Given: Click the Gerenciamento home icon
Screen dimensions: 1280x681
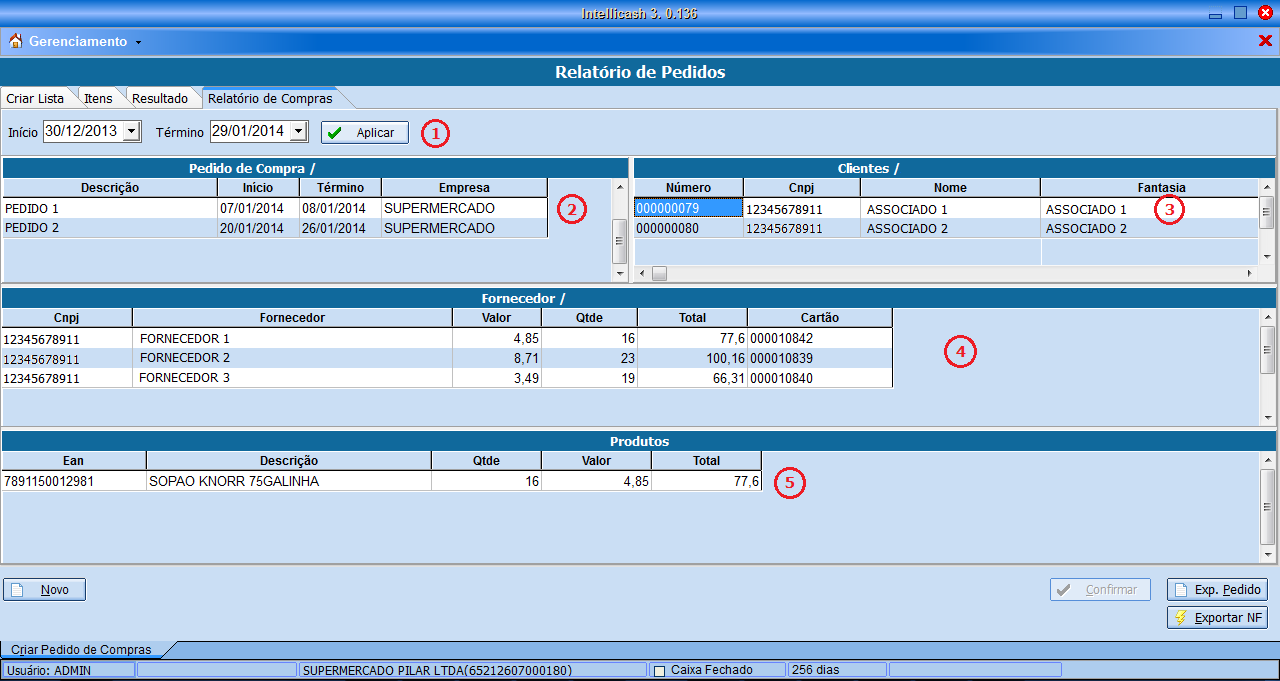Looking at the screenshot, I should tap(15, 41).
